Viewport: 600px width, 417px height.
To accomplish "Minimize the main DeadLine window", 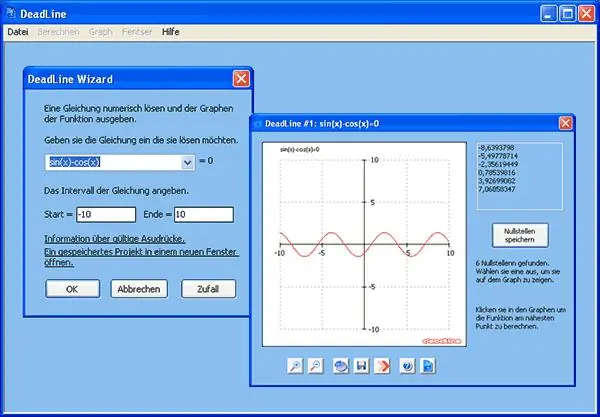I will (x=549, y=14).
